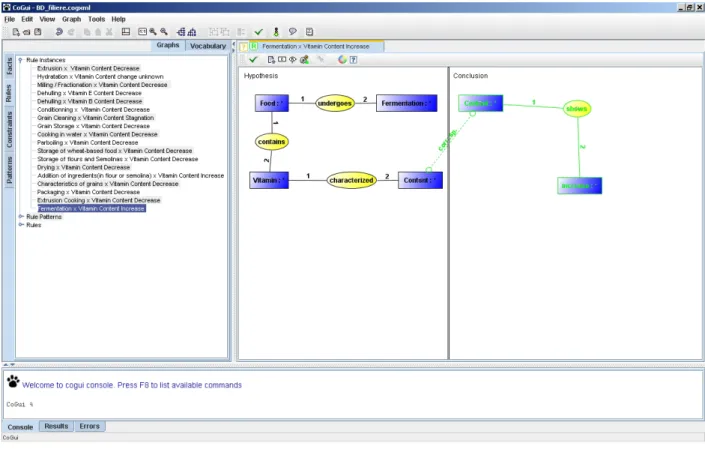This screenshot has height=449, width=705.
Task: Click the first greyed group-nodes icon
Action: (214, 32)
